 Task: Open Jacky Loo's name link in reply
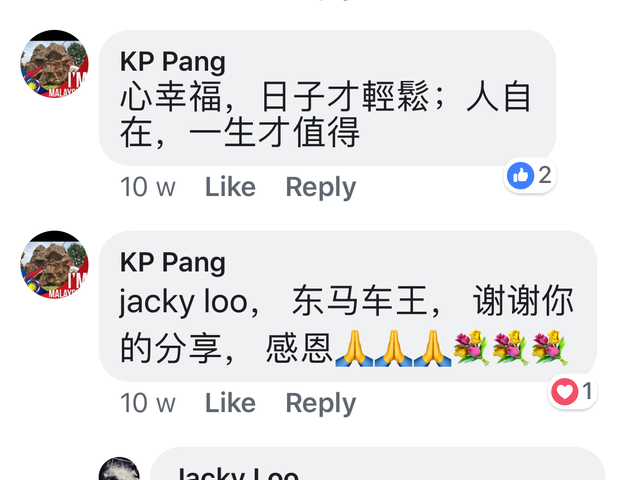(x=238, y=473)
